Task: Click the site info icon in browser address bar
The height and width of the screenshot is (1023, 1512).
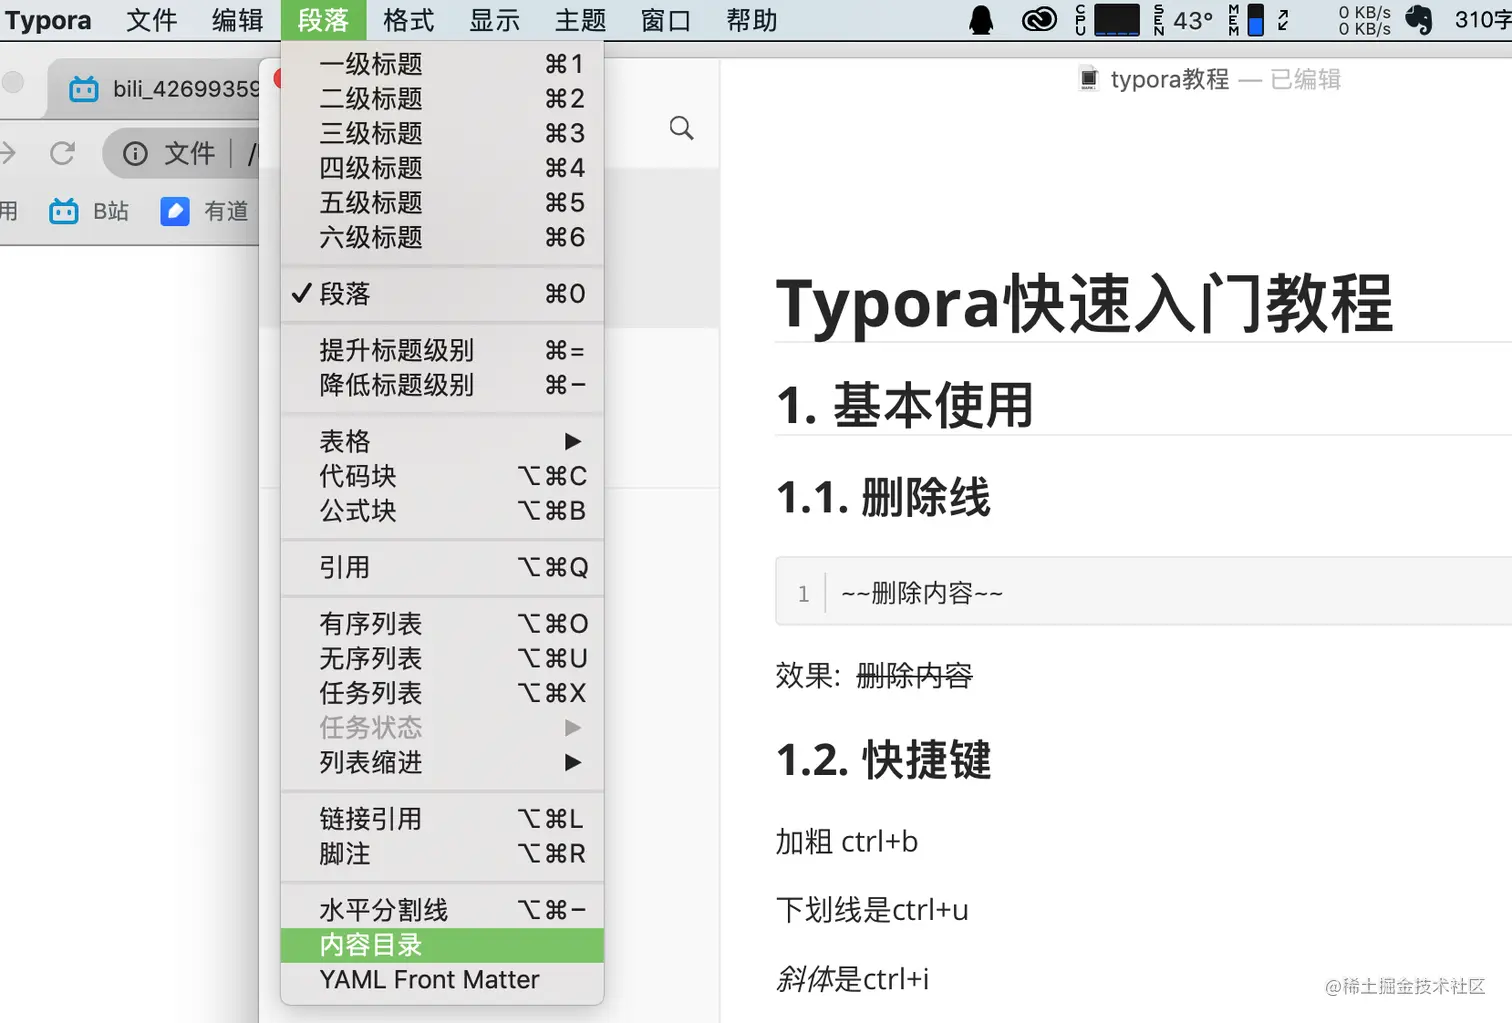Action: point(135,153)
